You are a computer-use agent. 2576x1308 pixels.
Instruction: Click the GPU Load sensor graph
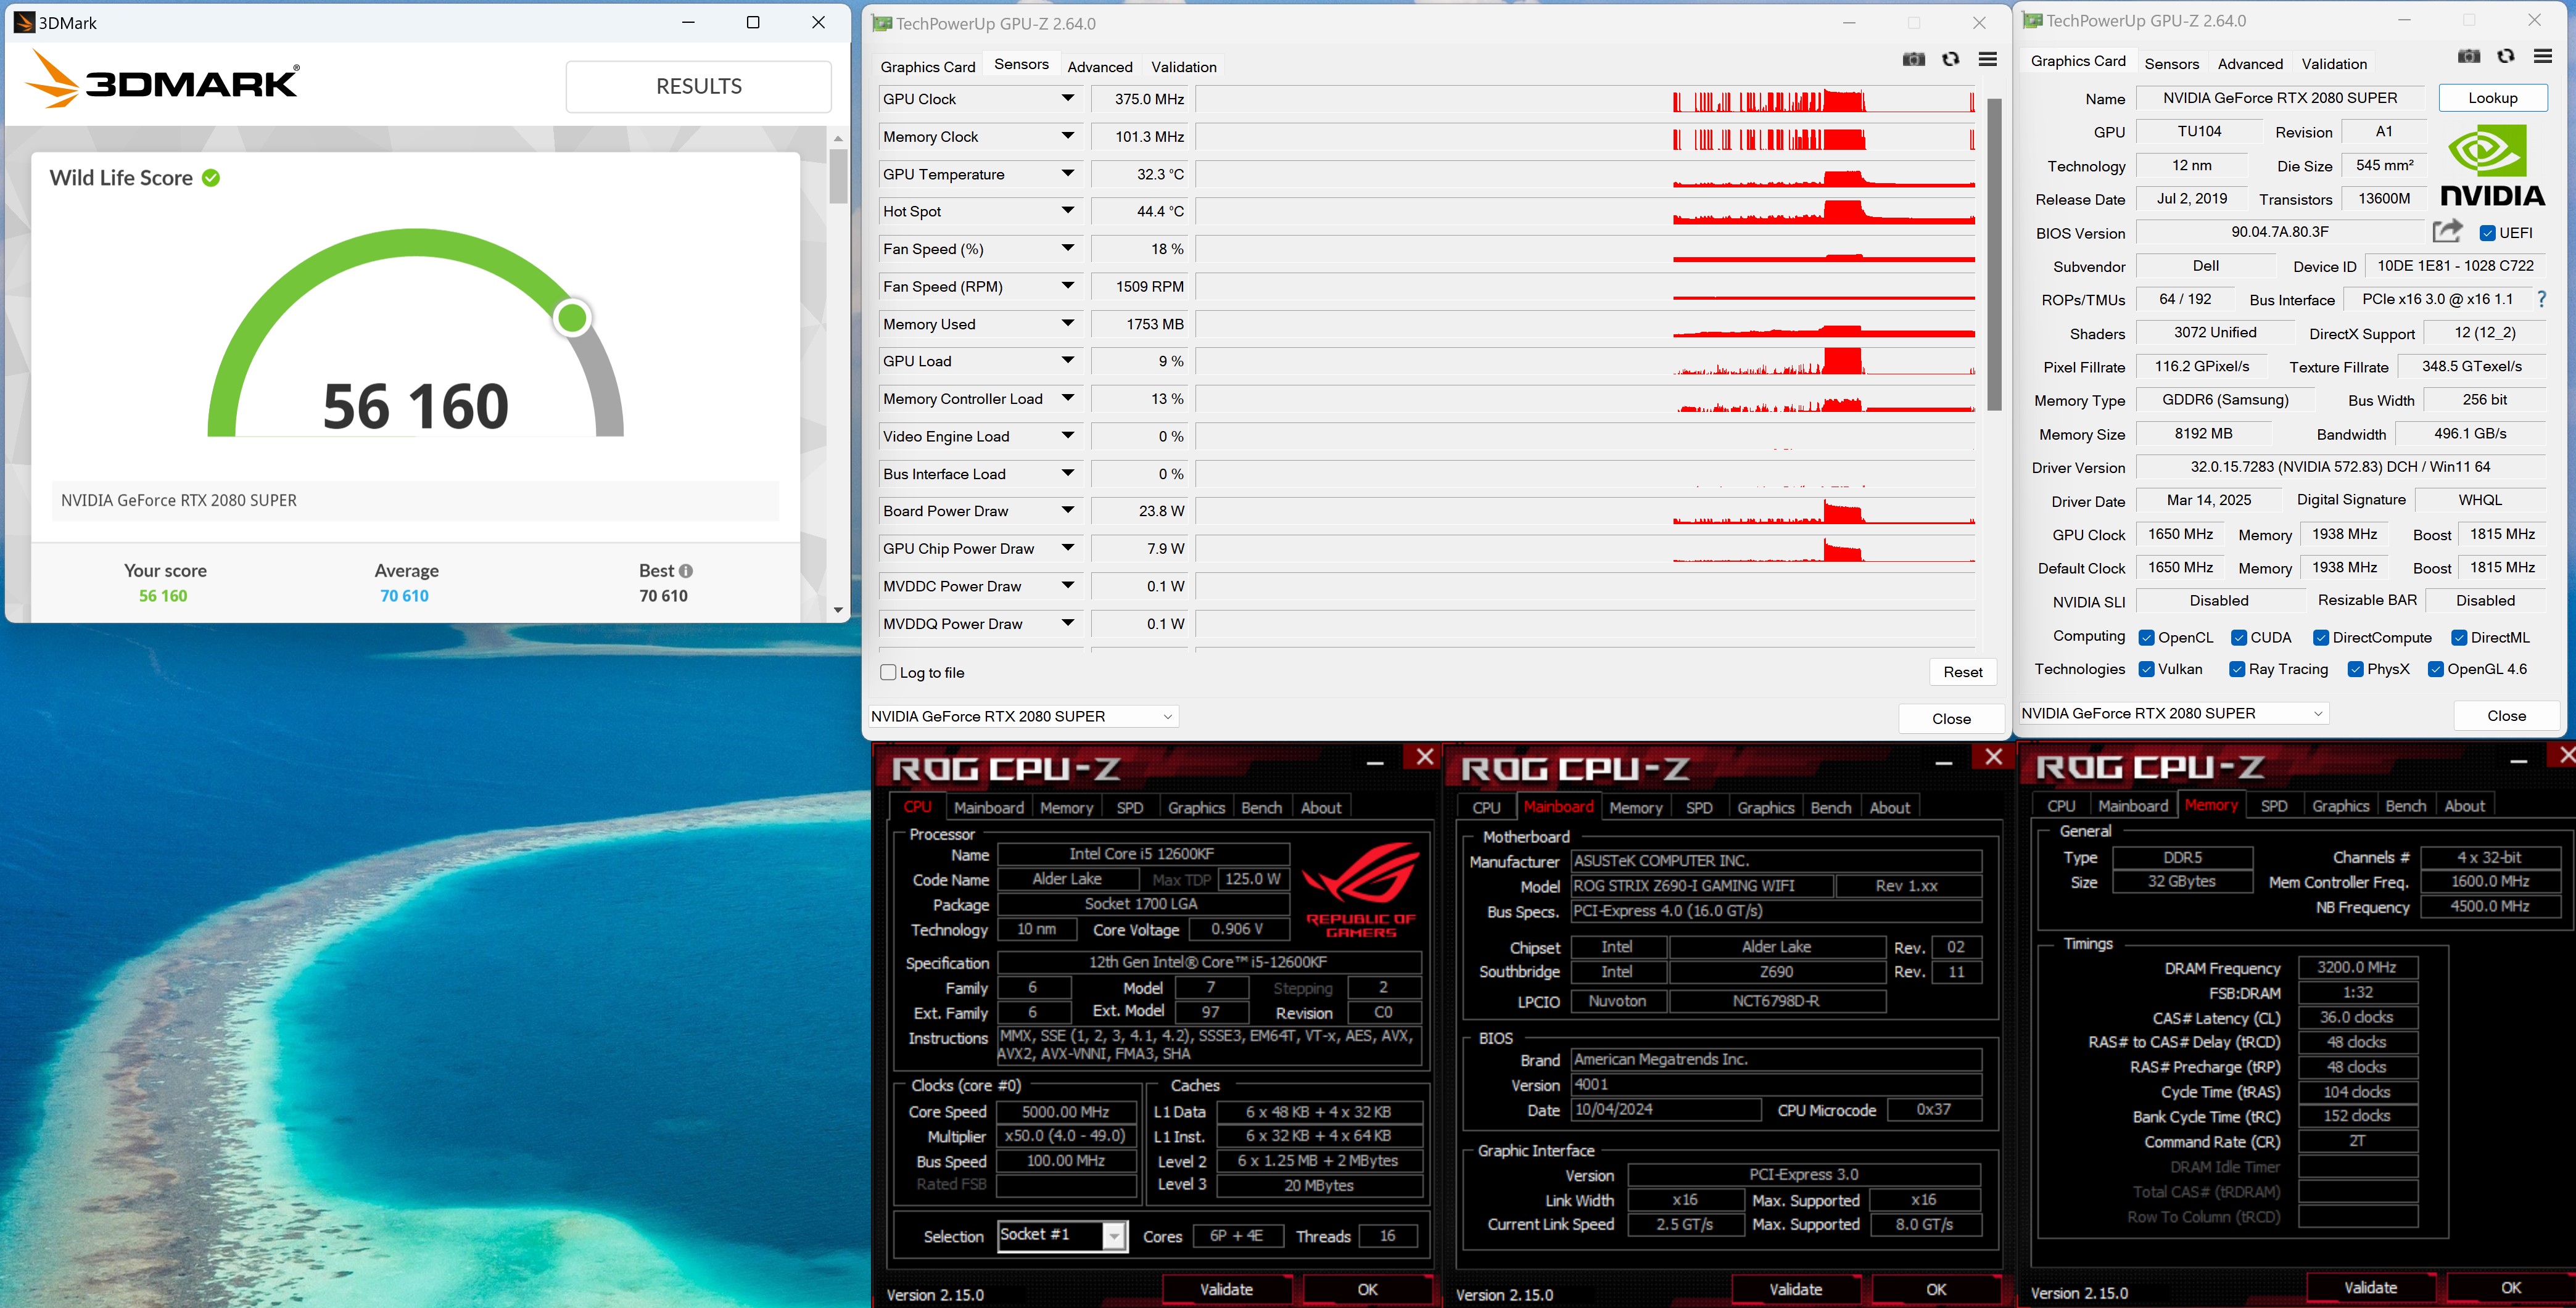1586,361
